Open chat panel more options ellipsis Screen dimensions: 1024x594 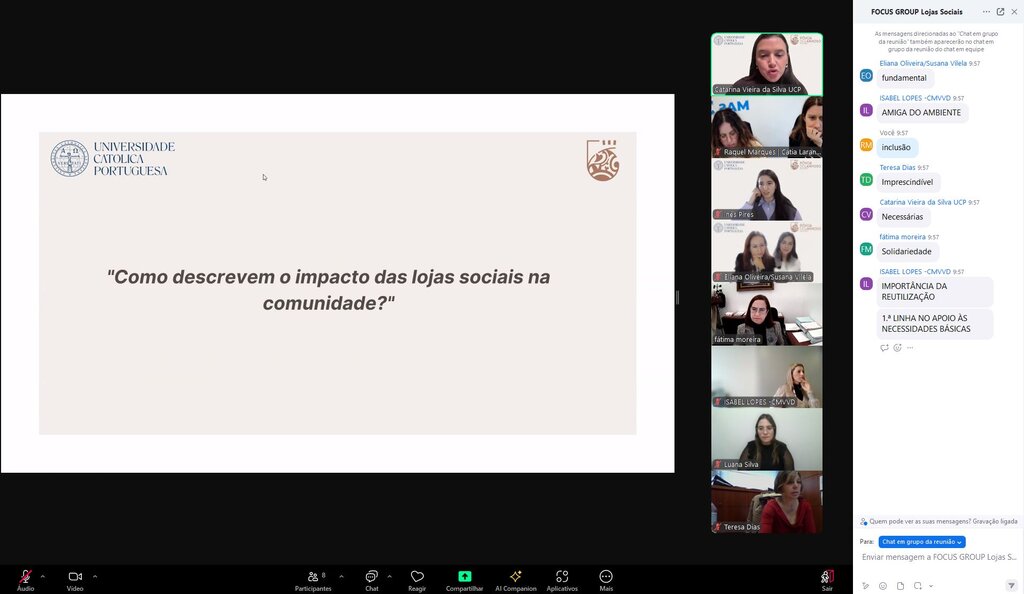(986, 12)
